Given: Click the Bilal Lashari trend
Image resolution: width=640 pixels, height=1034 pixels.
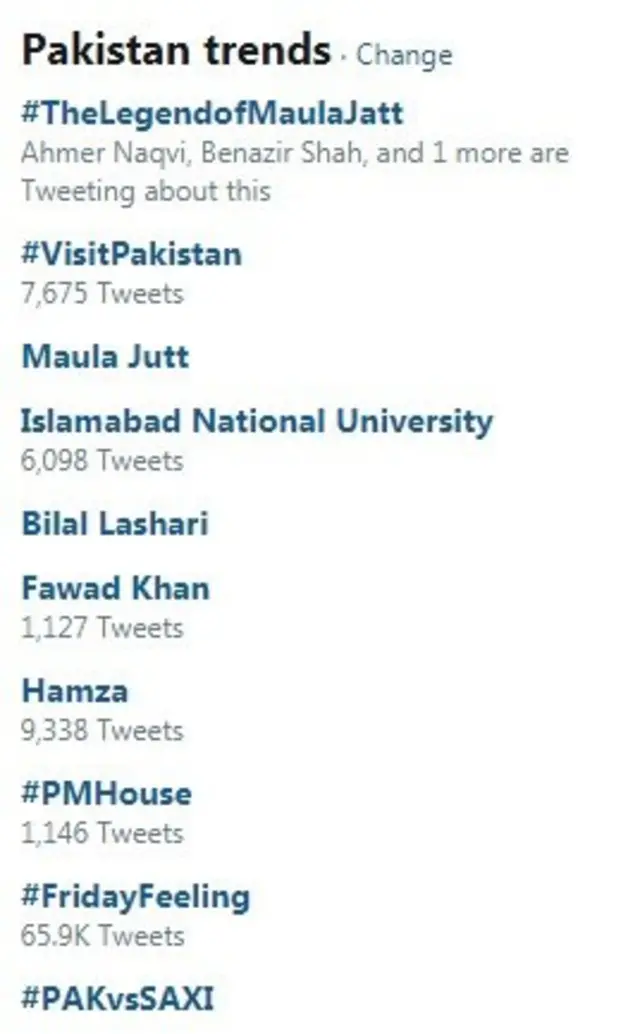Looking at the screenshot, I should [114, 523].
